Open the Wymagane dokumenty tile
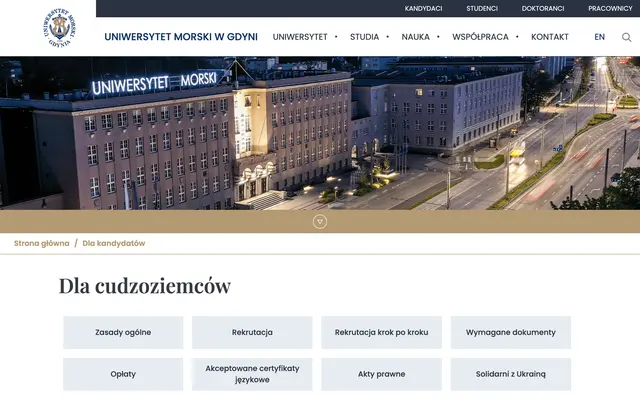Screen dimensions: 640x400 pos(511,332)
